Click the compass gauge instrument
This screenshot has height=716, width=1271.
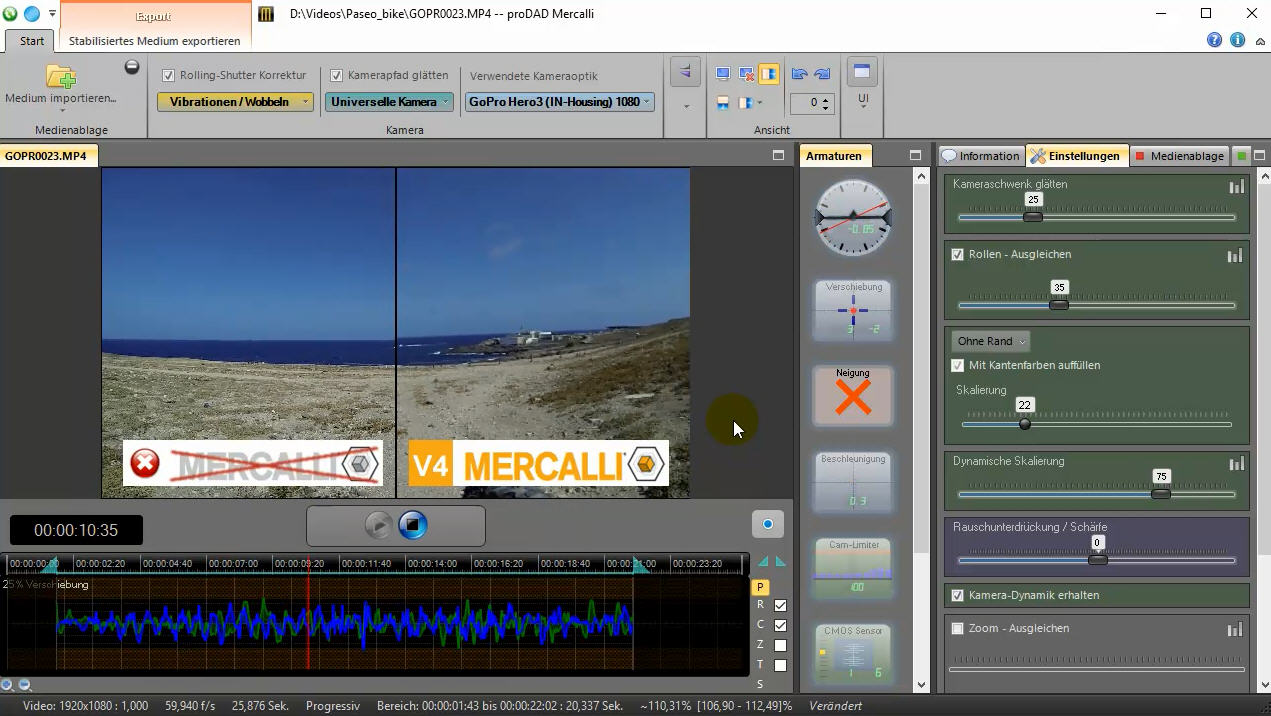853,217
